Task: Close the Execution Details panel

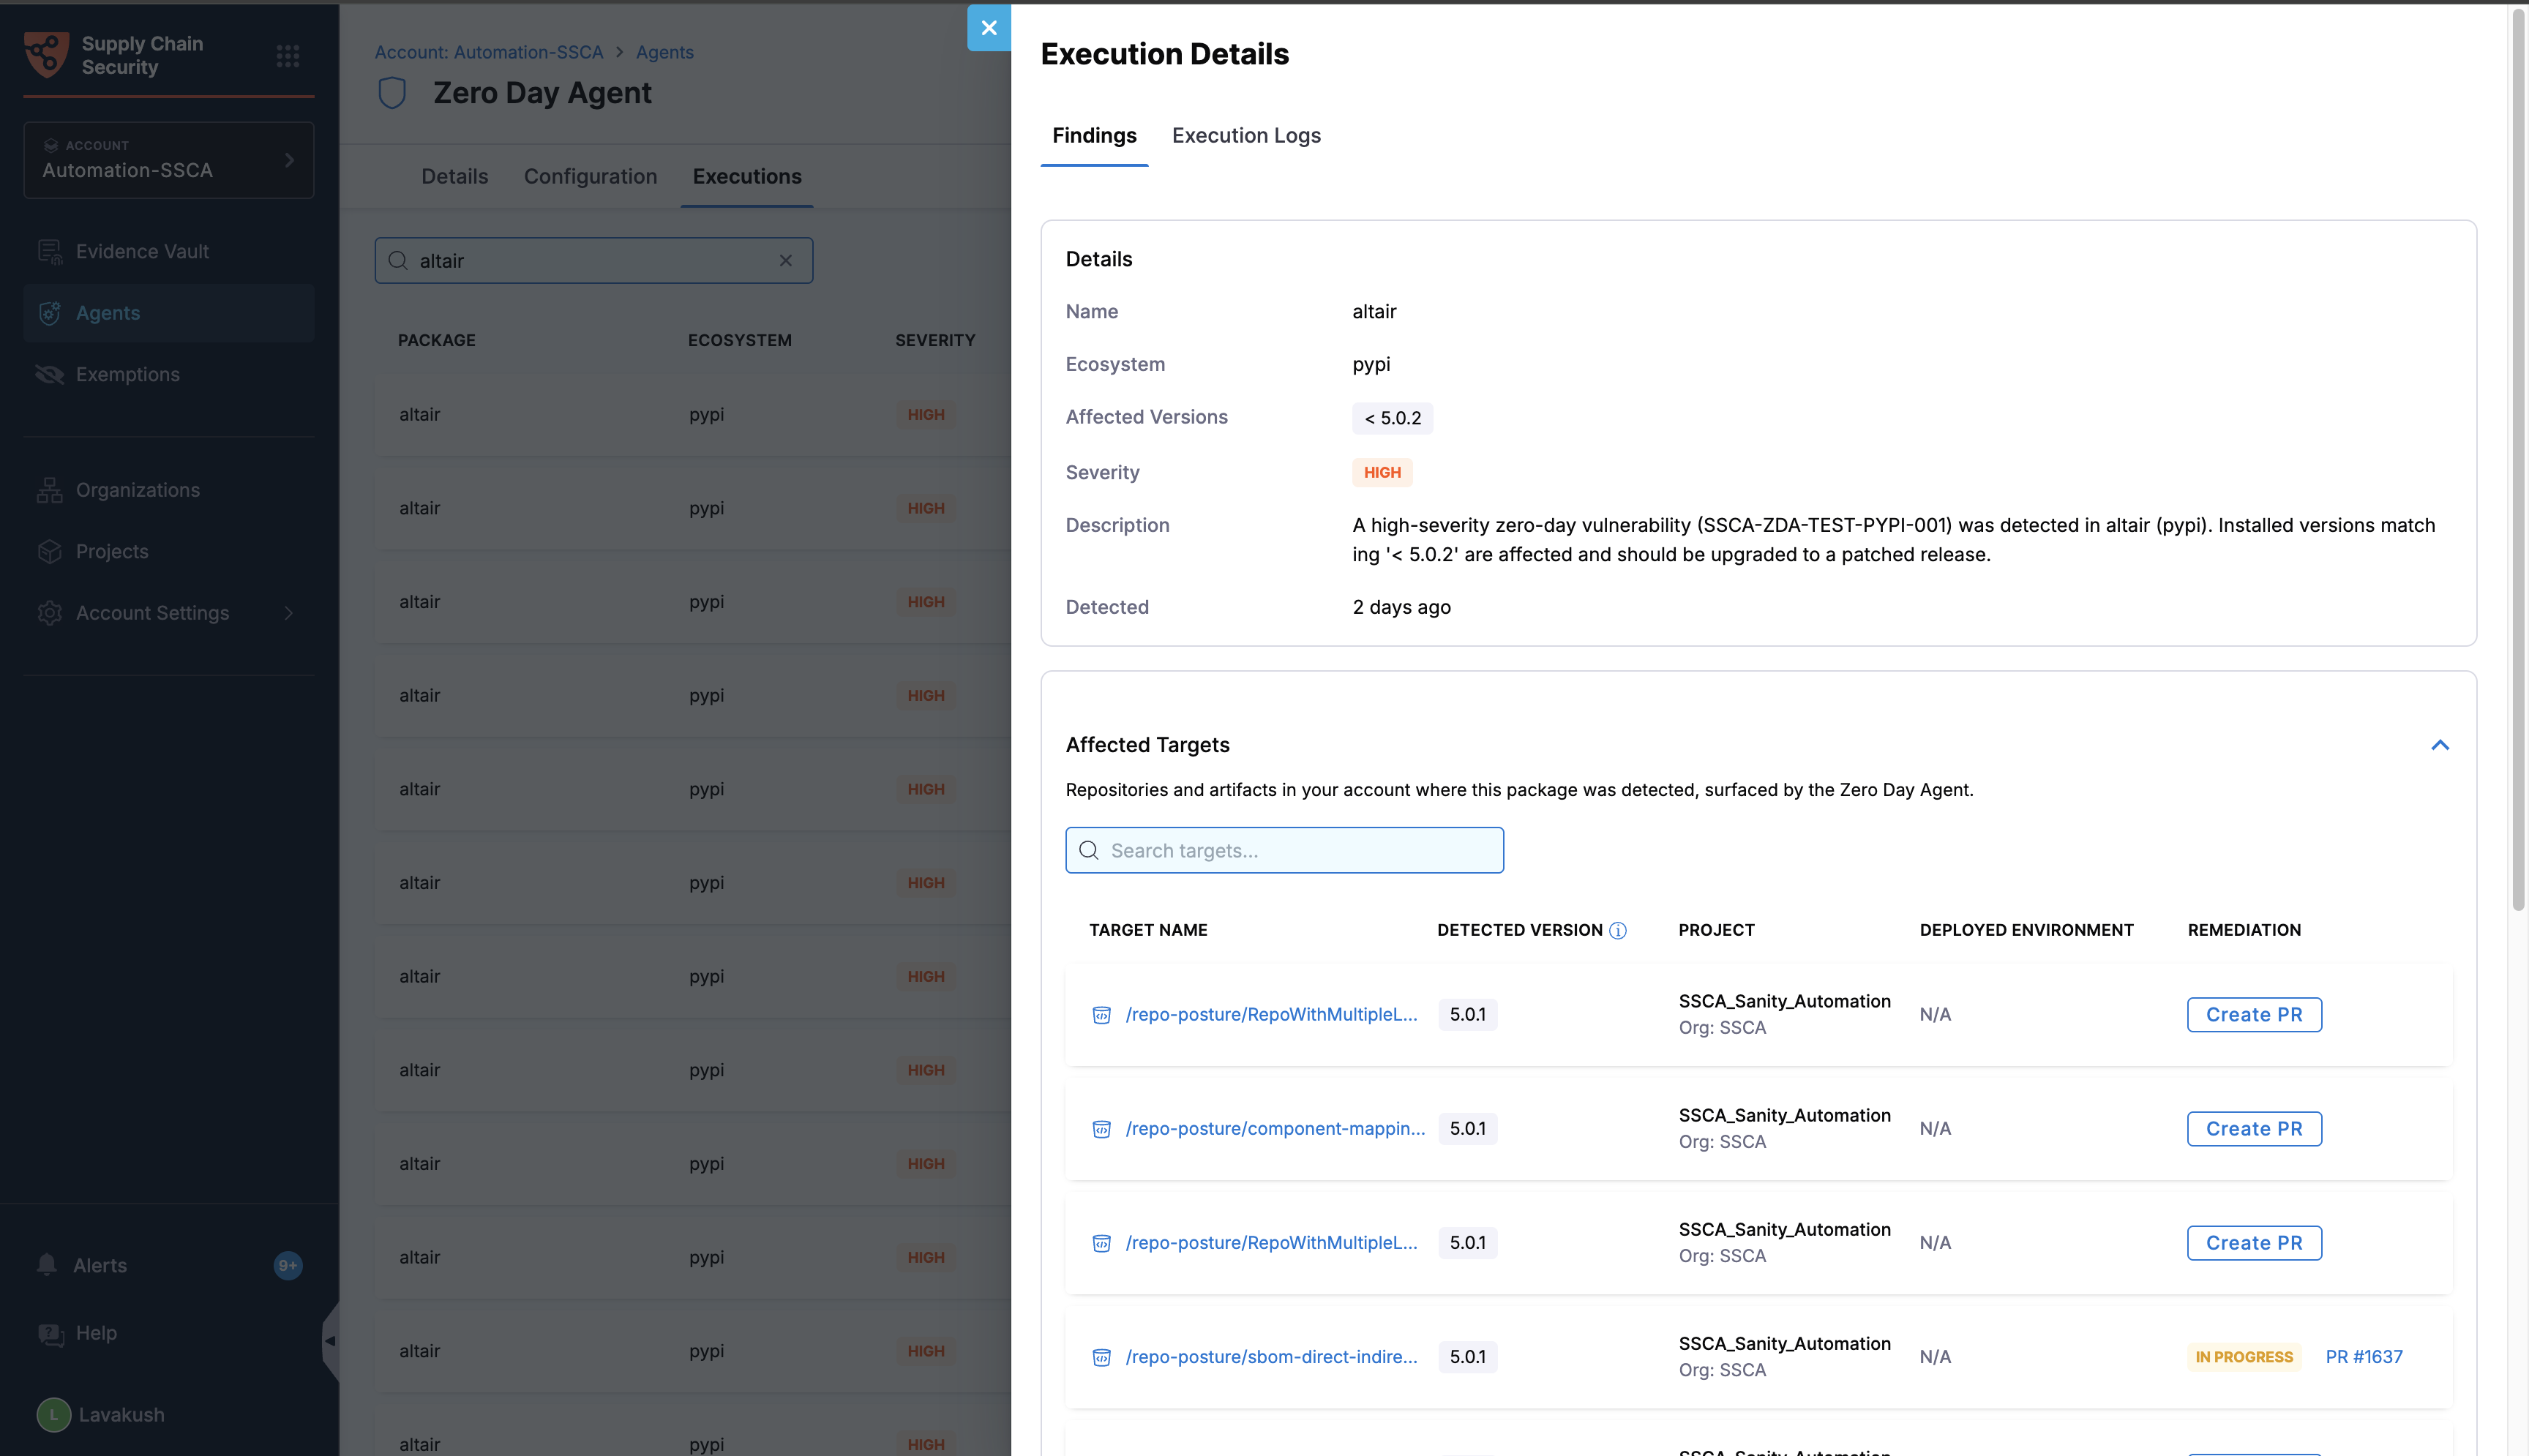Action: click(988, 28)
